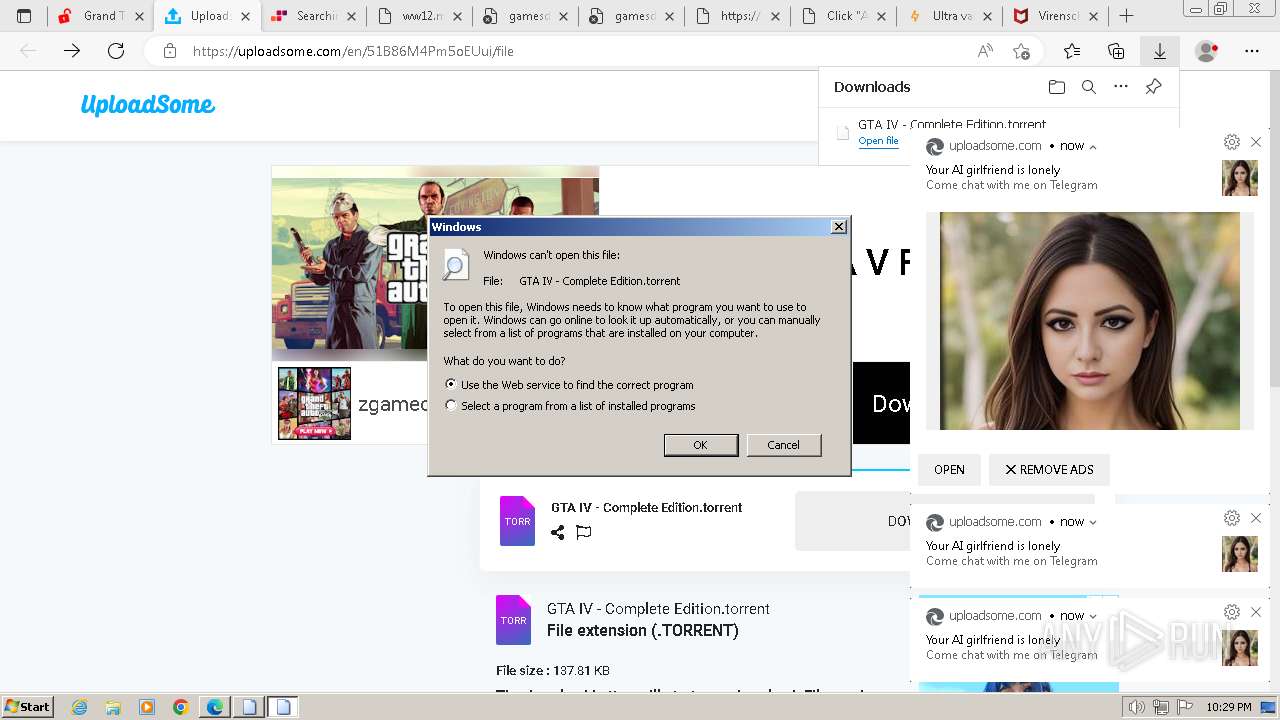Open Read aloud from address bar
Viewport: 1280px width, 720px height.
(985, 51)
